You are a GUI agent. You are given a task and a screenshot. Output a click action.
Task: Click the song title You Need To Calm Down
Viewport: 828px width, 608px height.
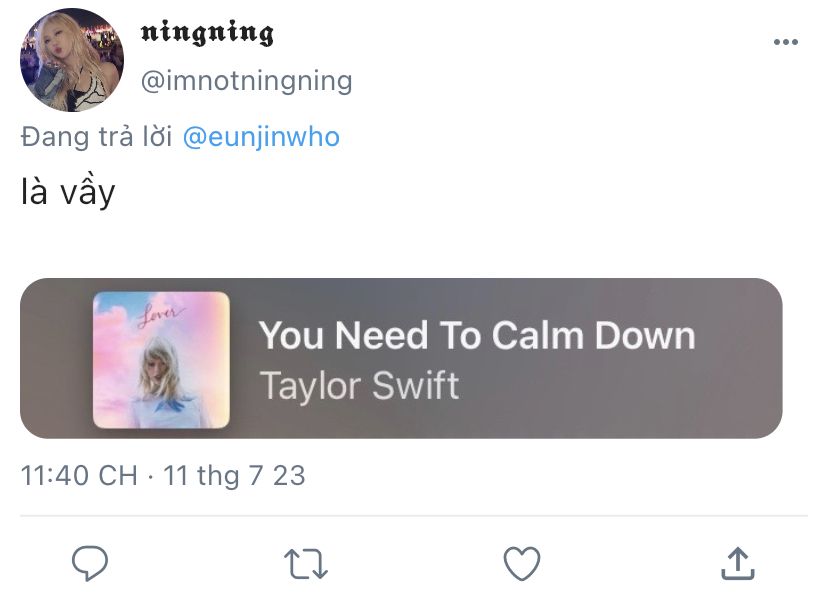(x=477, y=335)
